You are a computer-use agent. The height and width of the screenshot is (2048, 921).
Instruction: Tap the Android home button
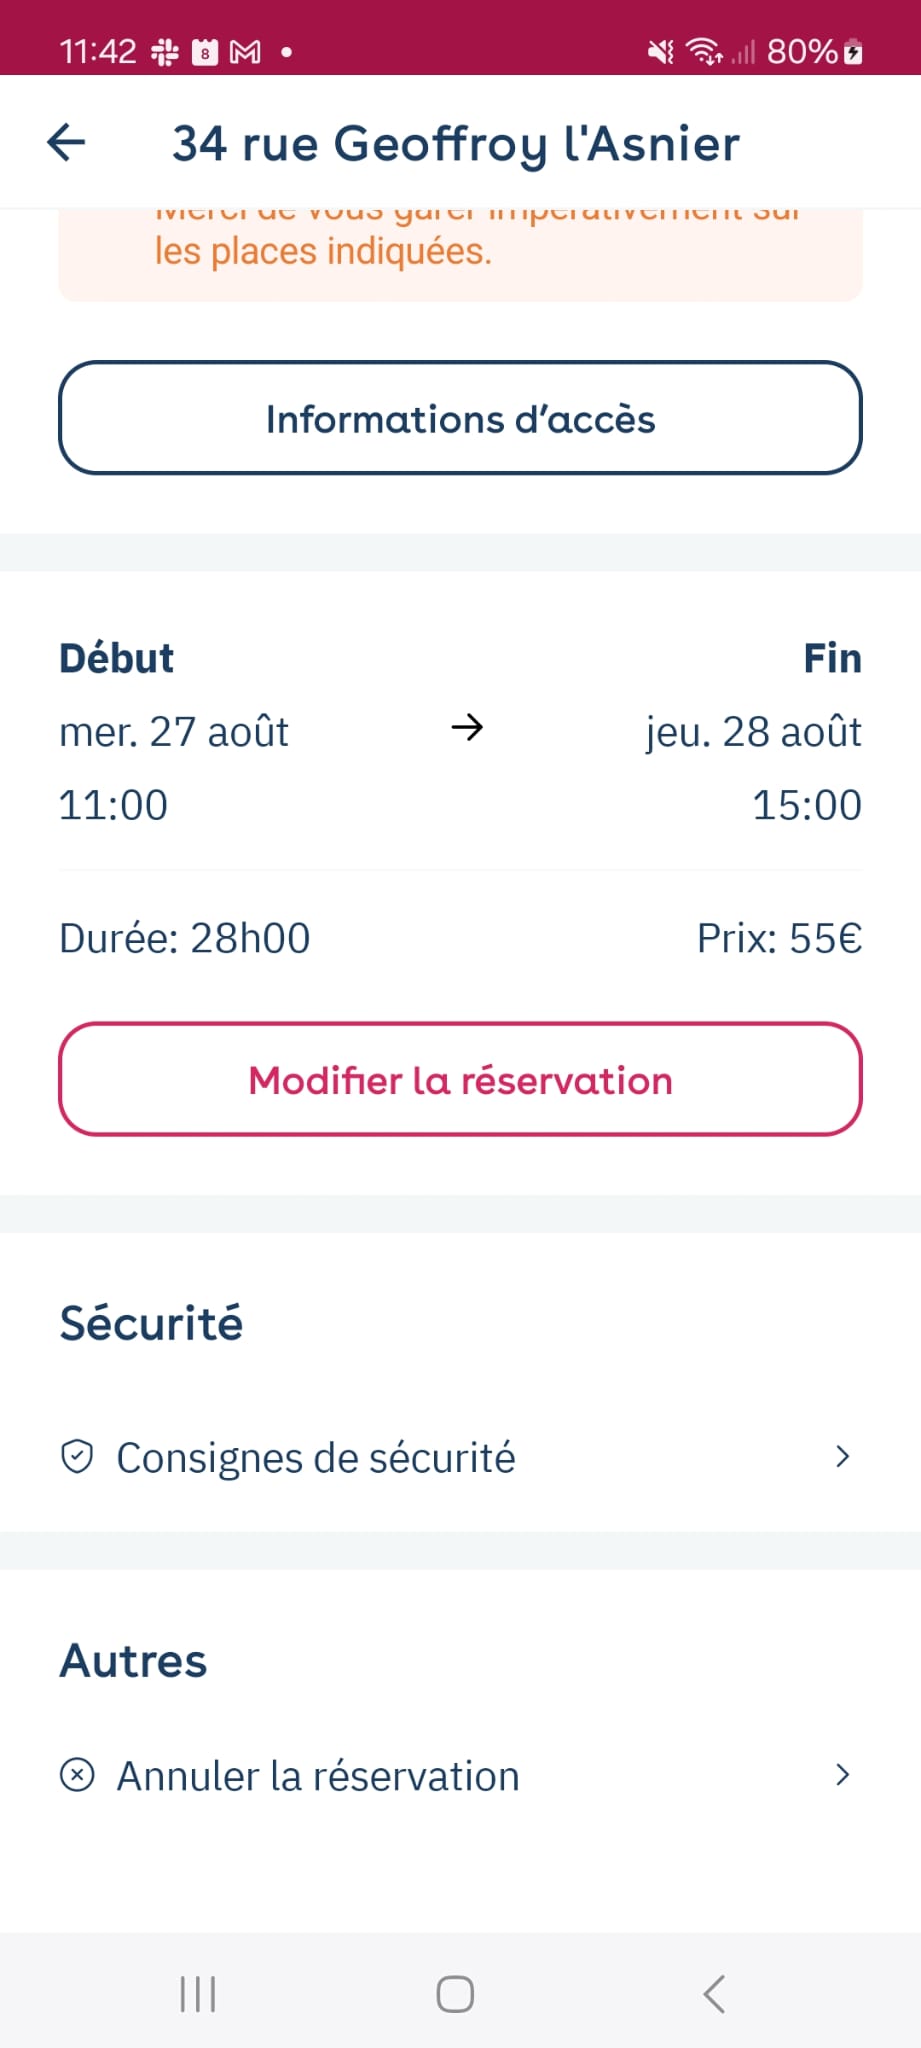[455, 1993]
